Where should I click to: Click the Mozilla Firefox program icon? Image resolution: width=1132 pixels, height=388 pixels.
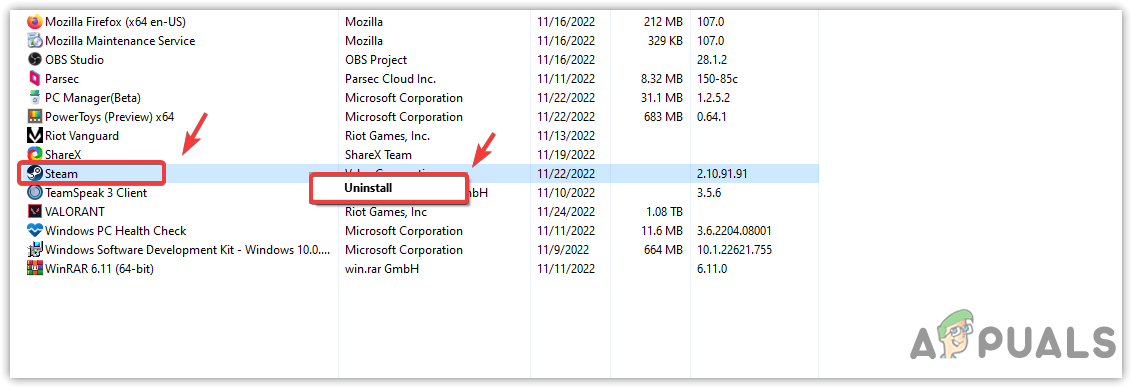(35, 22)
